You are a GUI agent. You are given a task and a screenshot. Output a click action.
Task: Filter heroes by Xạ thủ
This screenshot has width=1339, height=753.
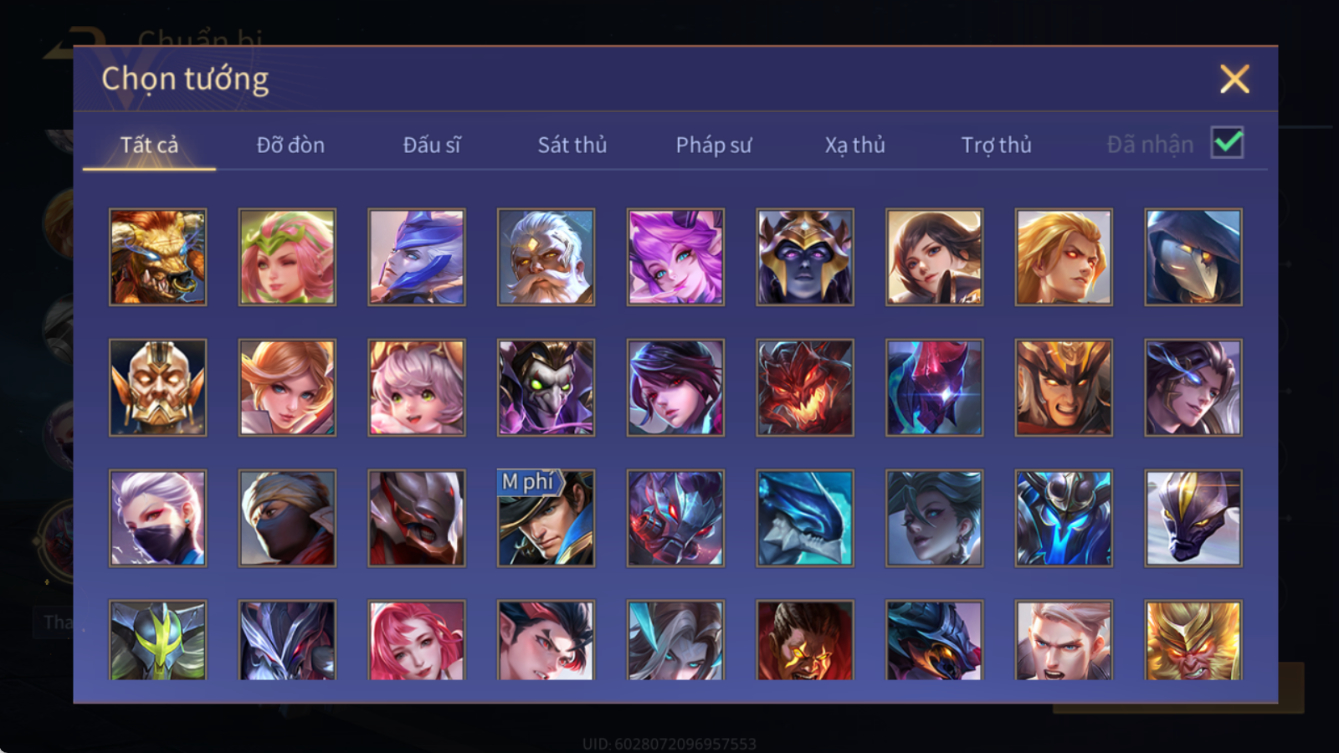855,145
